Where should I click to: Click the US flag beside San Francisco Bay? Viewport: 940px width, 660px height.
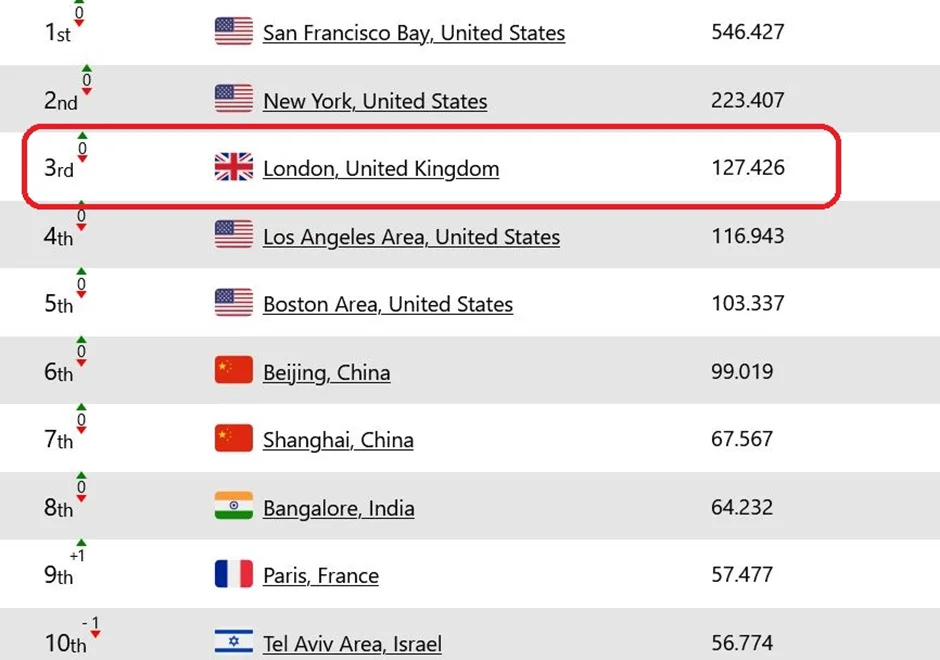pos(233,32)
